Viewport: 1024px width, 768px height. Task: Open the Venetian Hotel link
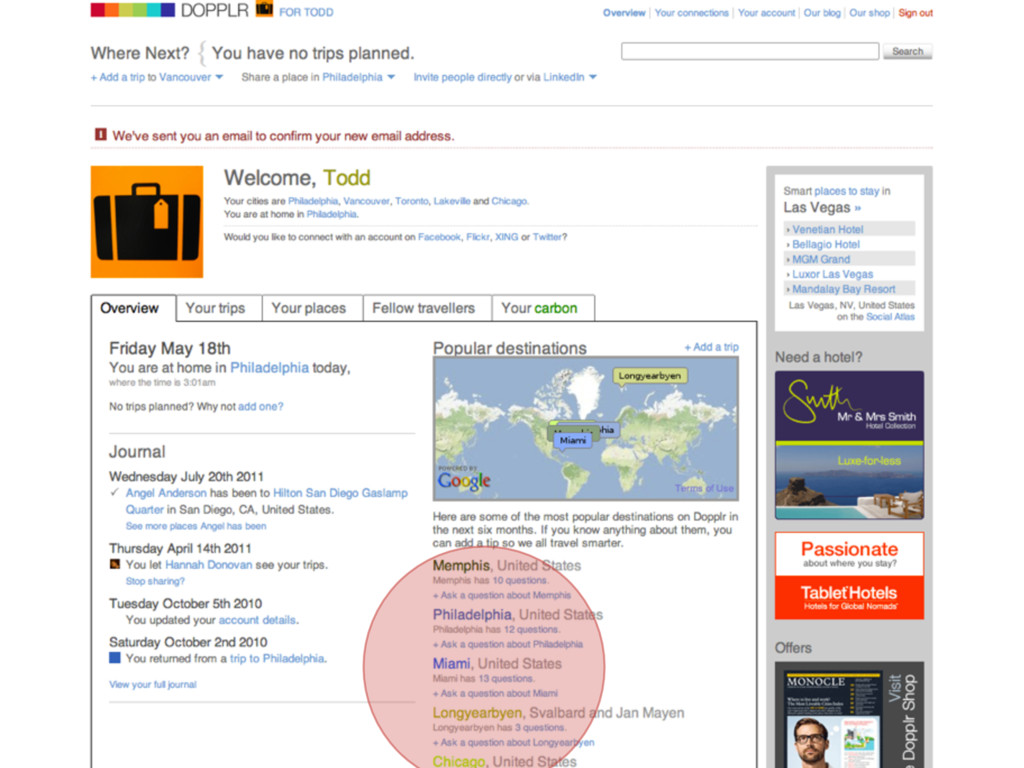827,229
